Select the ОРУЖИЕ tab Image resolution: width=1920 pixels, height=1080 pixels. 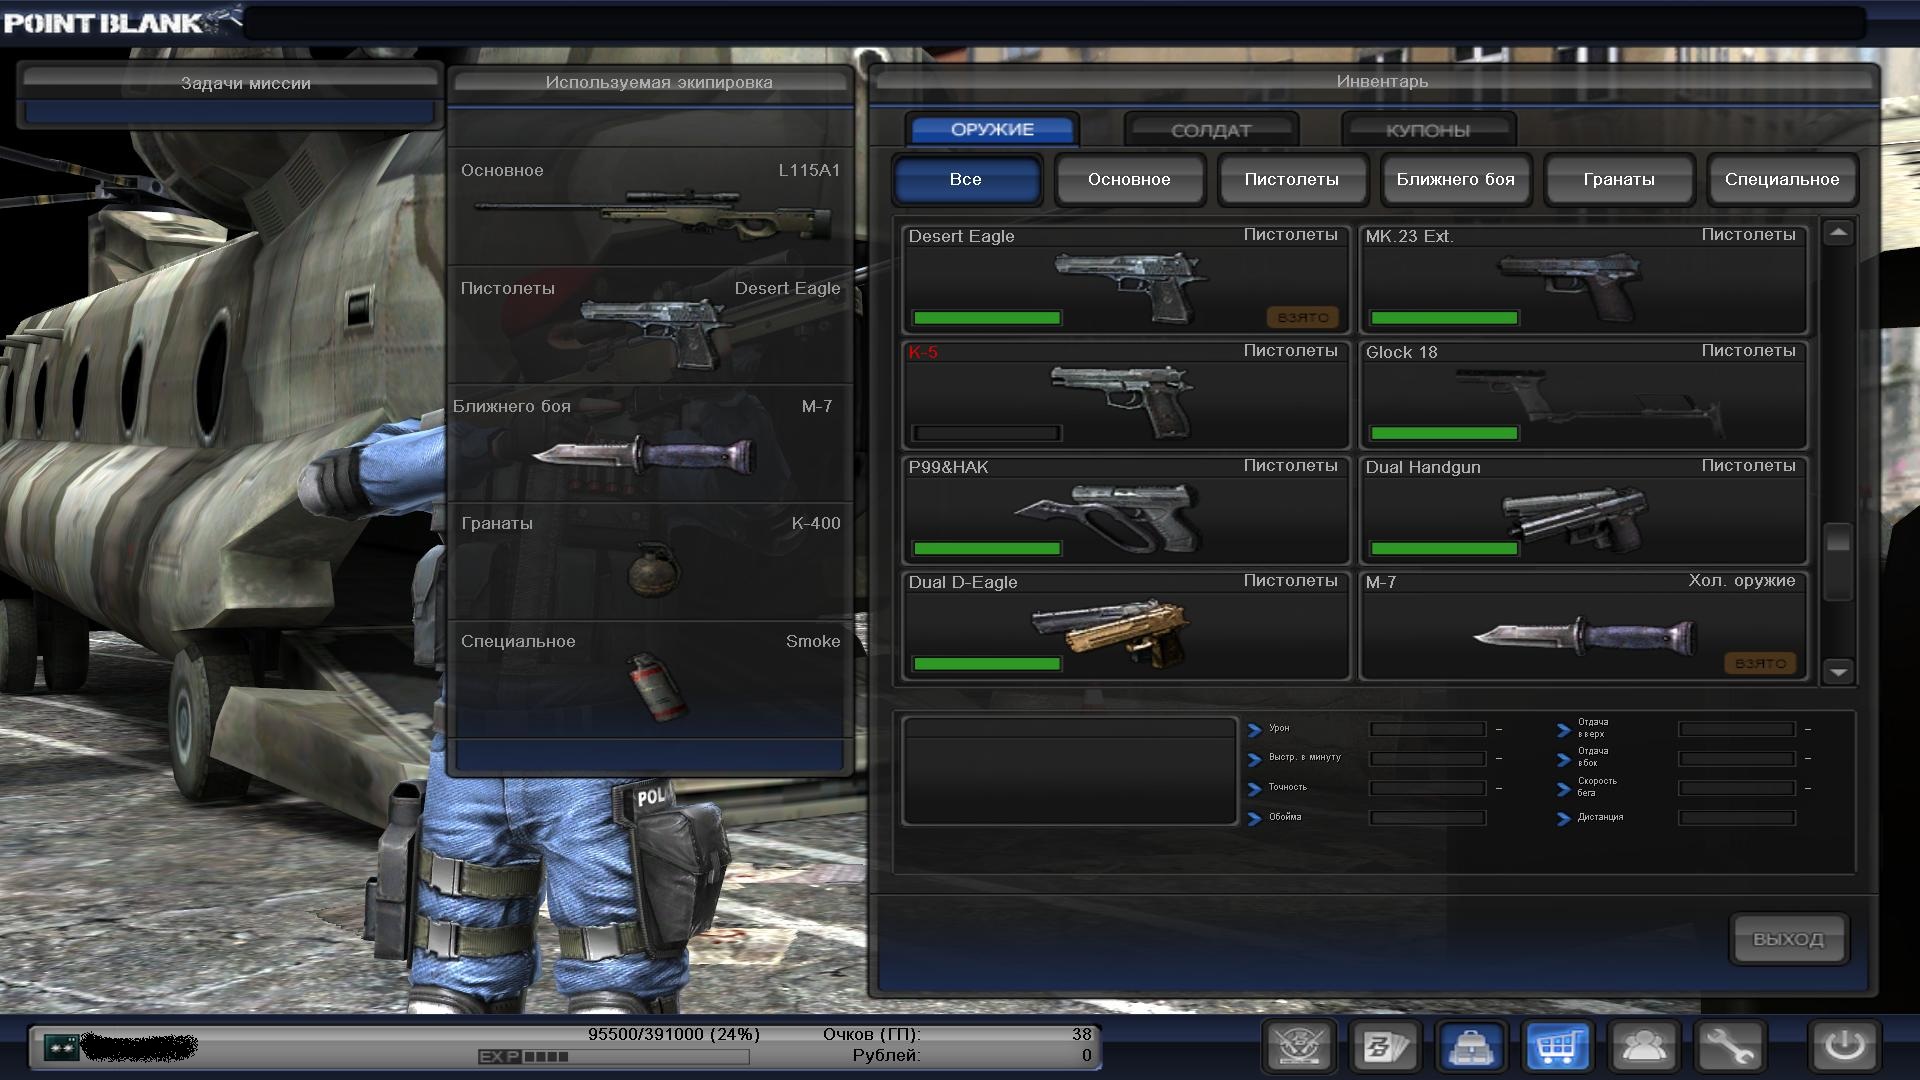point(992,130)
